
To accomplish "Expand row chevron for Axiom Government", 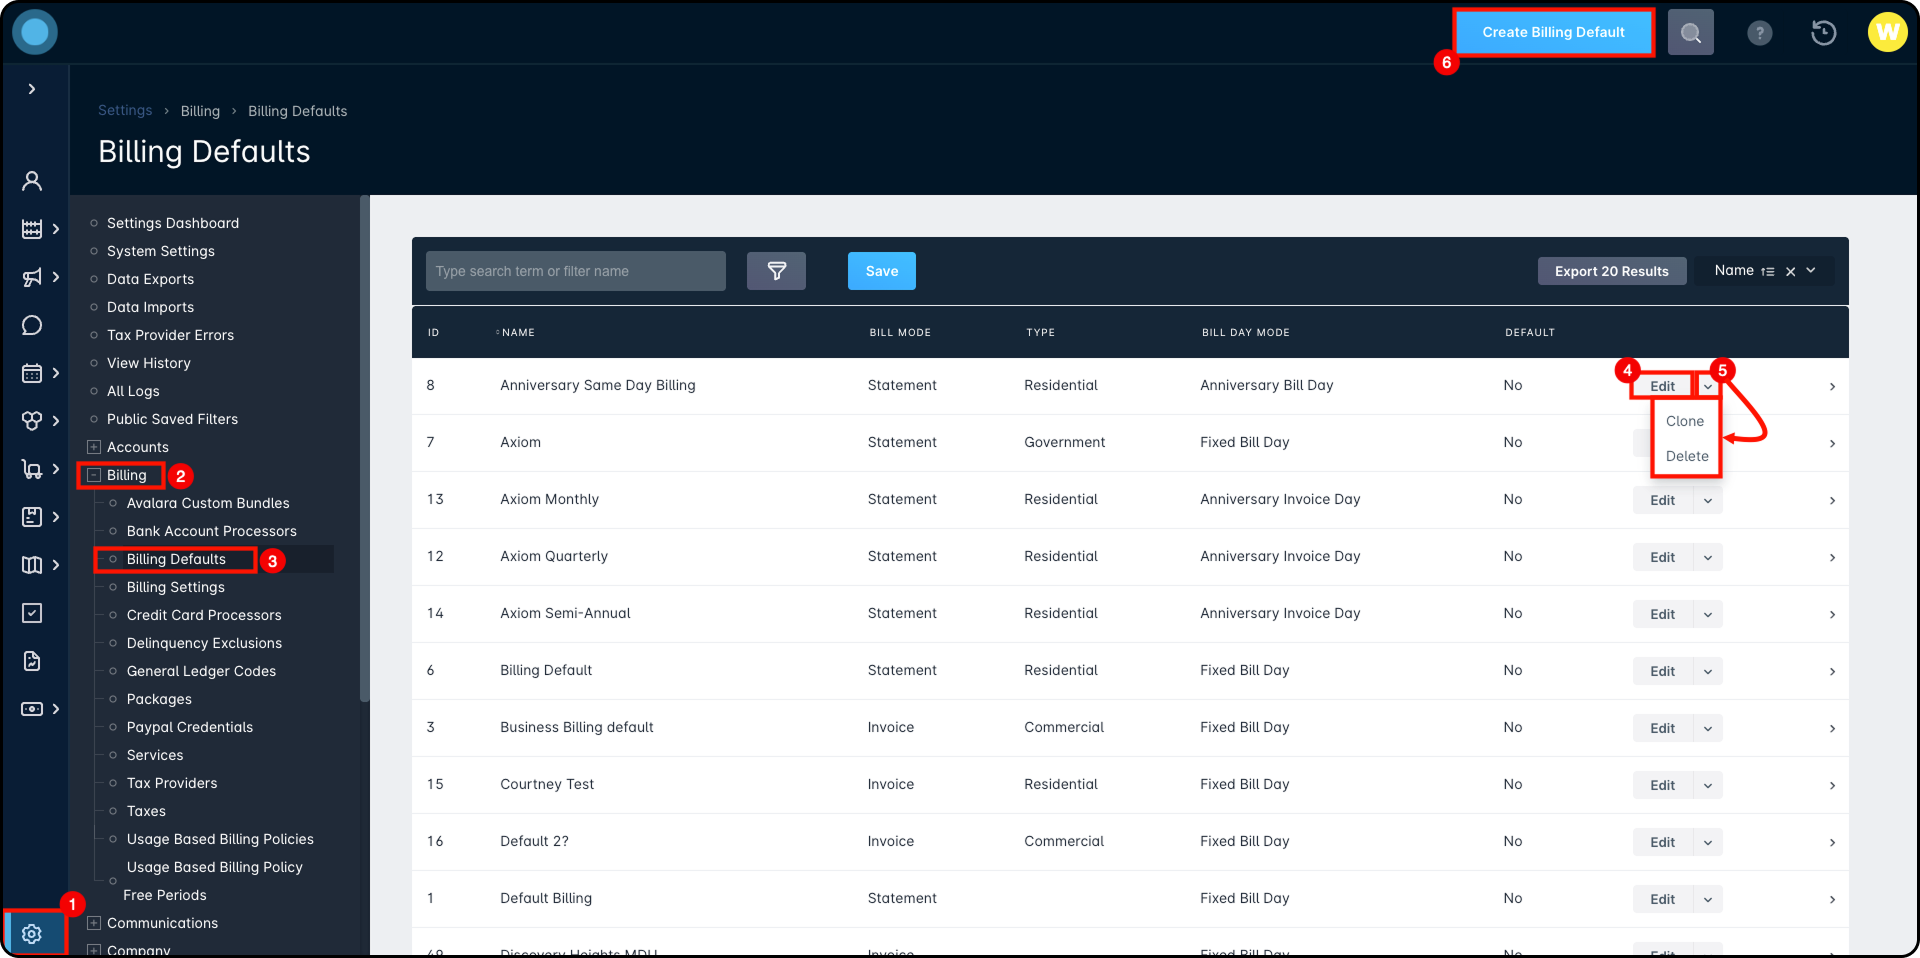I will pyautogui.click(x=1832, y=443).
